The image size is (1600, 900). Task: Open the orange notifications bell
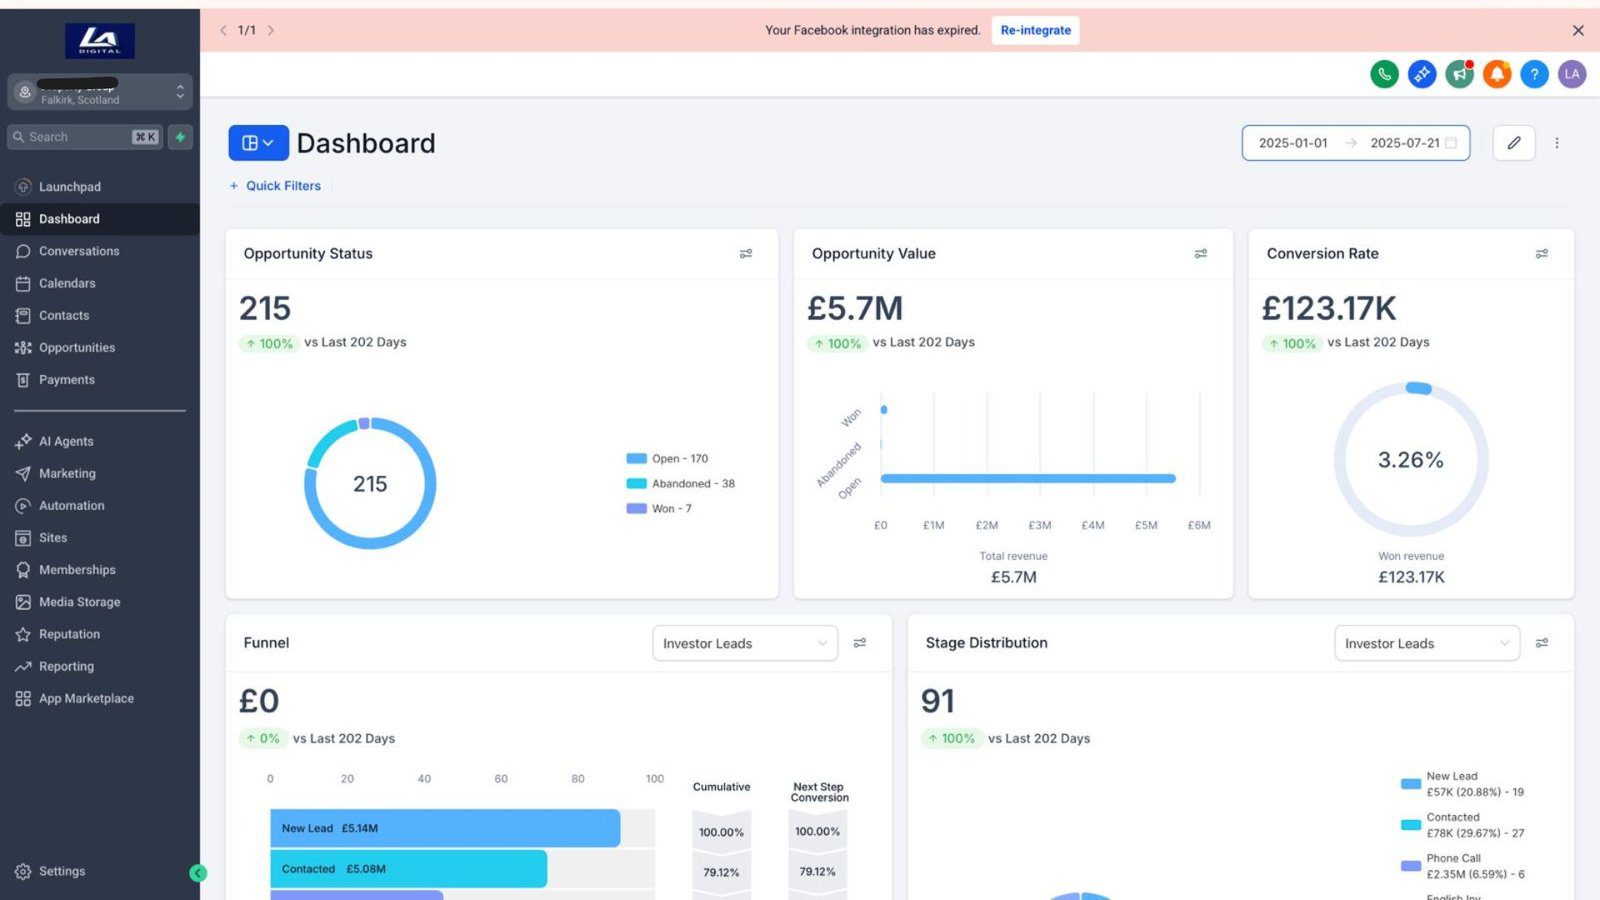click(1497, 74)
